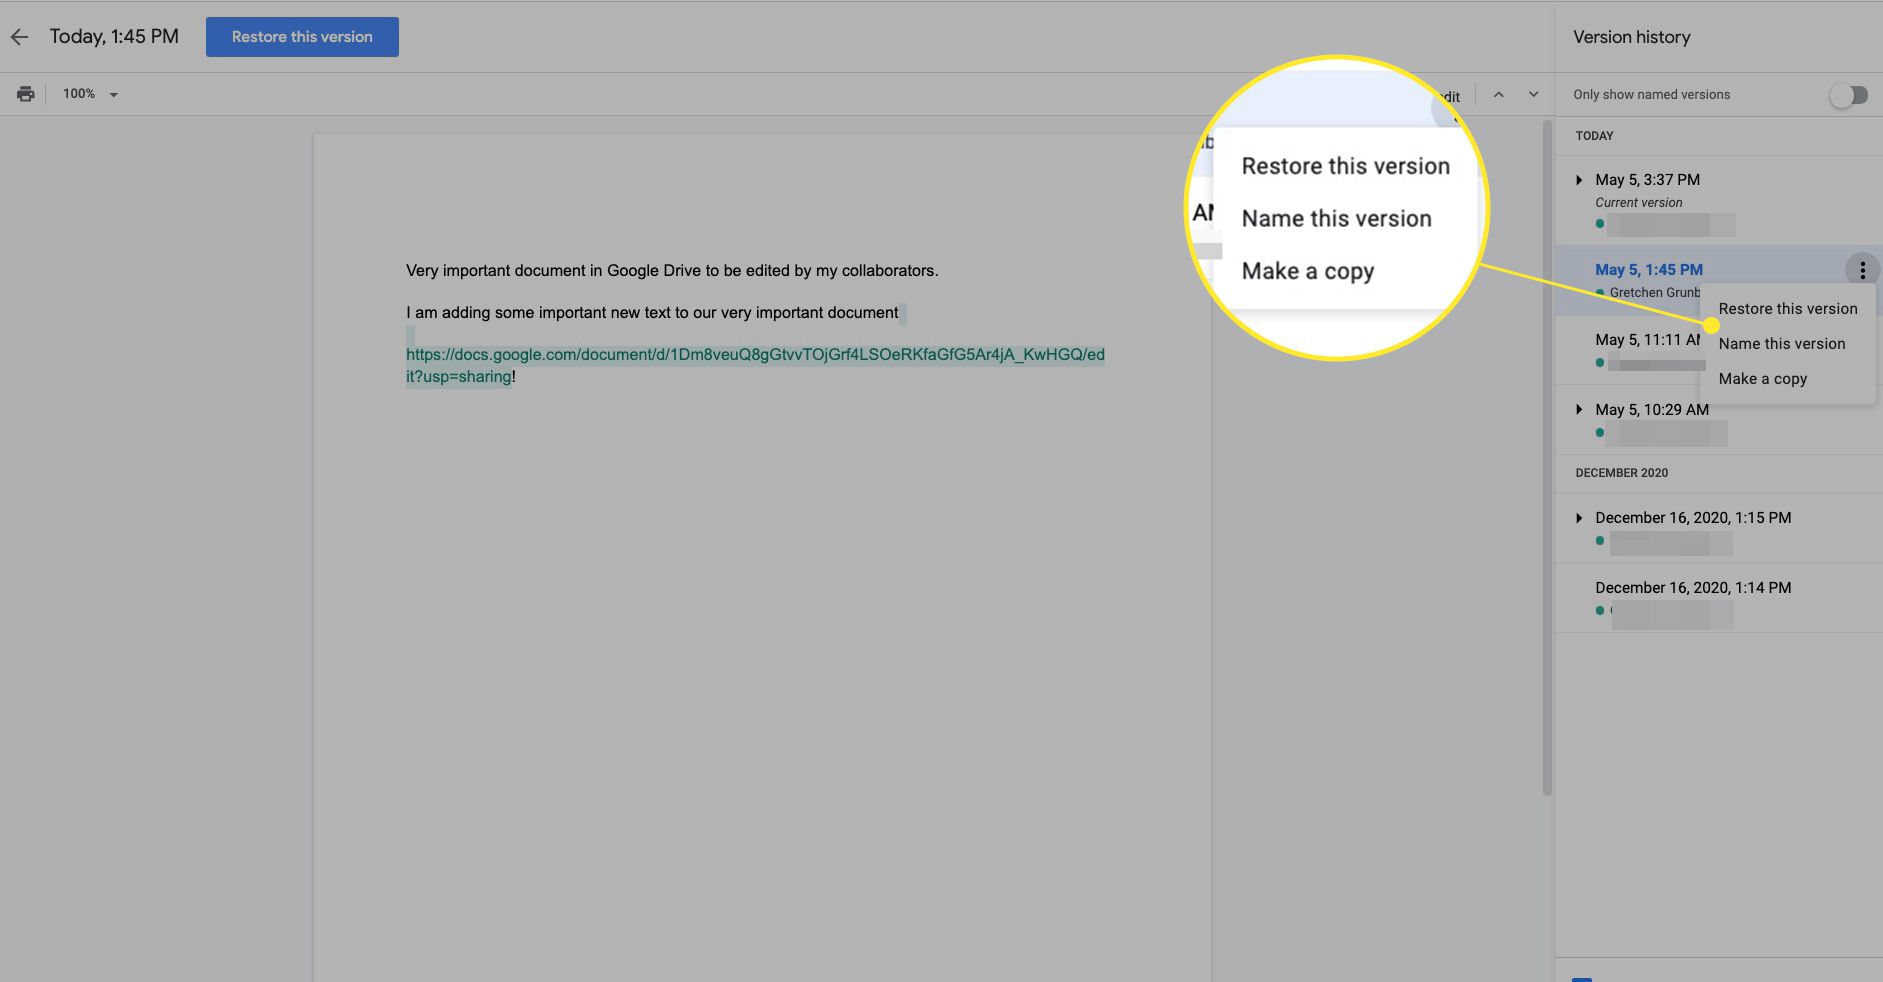Select the May 5, 1:45 PM version
This screenshot has width=1883, height=982.
(1649, 270)
